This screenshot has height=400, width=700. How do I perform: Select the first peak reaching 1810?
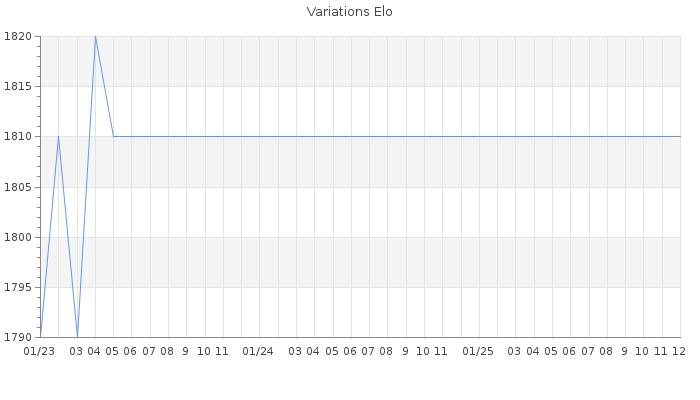coord(58,136)
